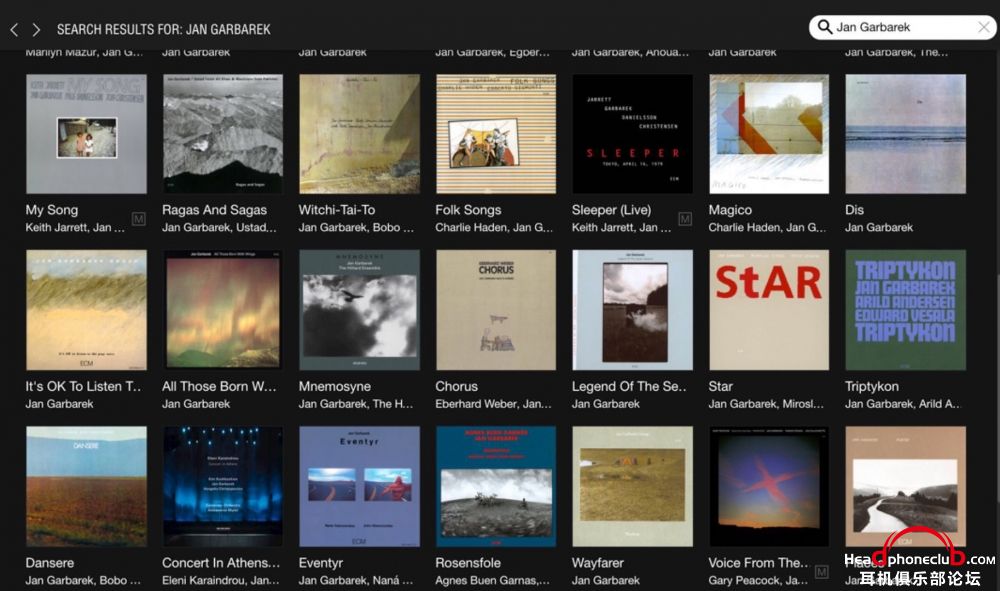
Task: Open the Chorus title link
Action: 457,386
